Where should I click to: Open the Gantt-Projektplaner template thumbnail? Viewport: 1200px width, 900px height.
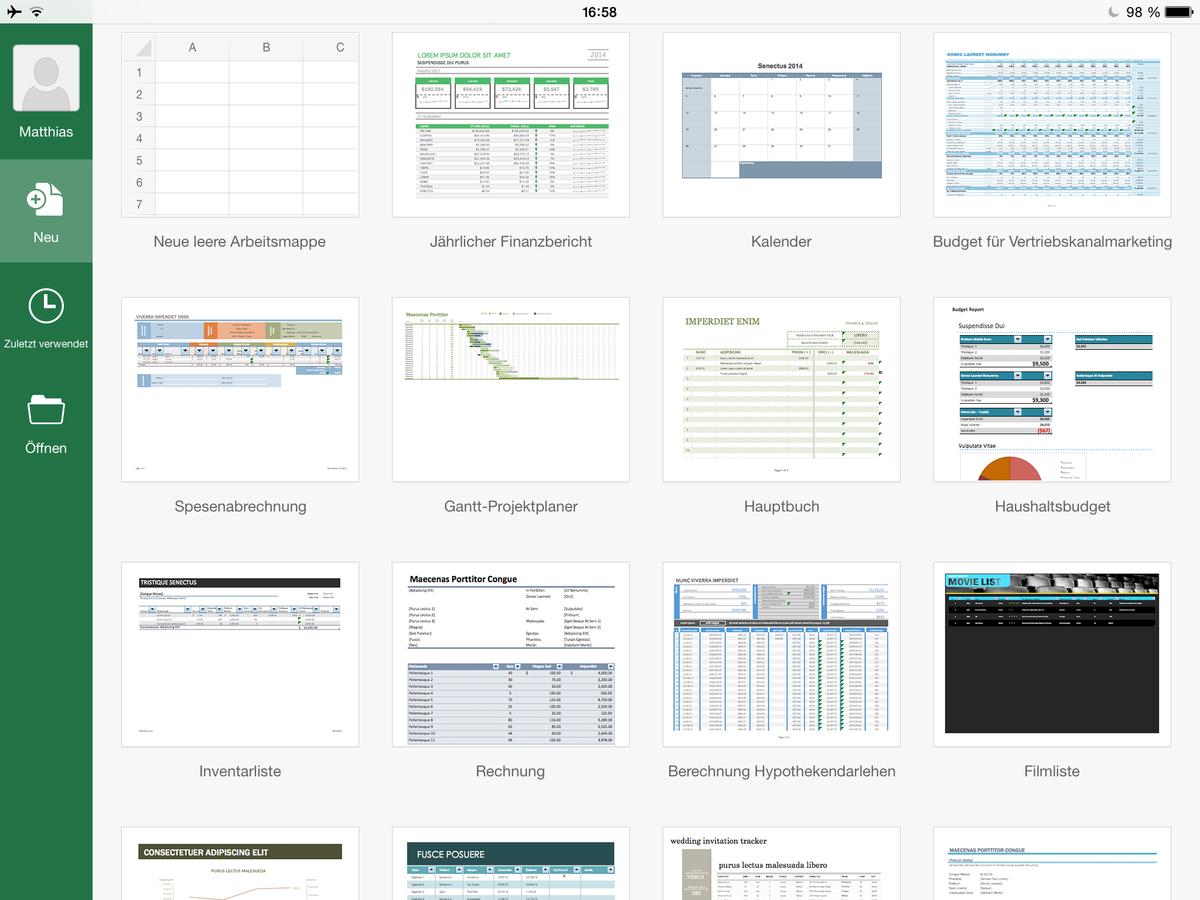(x=511, y=390)
